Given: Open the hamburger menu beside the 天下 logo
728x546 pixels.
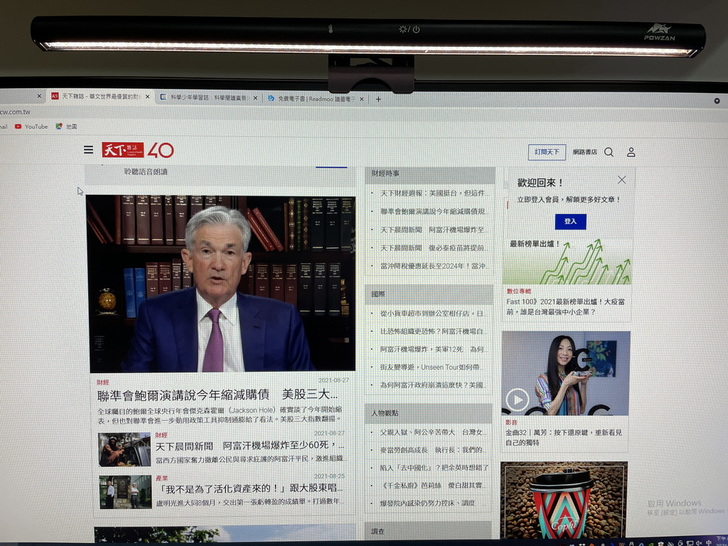Looking at the screenshot, I should 88,150.
